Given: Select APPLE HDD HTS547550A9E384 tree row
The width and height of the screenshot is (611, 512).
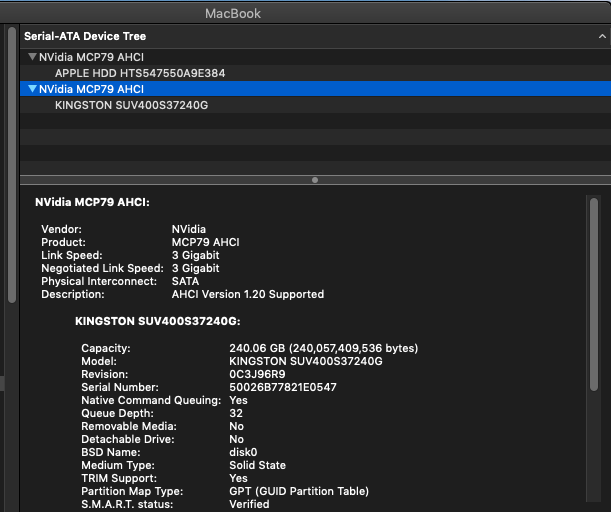Looking at the screenshot, I should click(x=315, y=73).
